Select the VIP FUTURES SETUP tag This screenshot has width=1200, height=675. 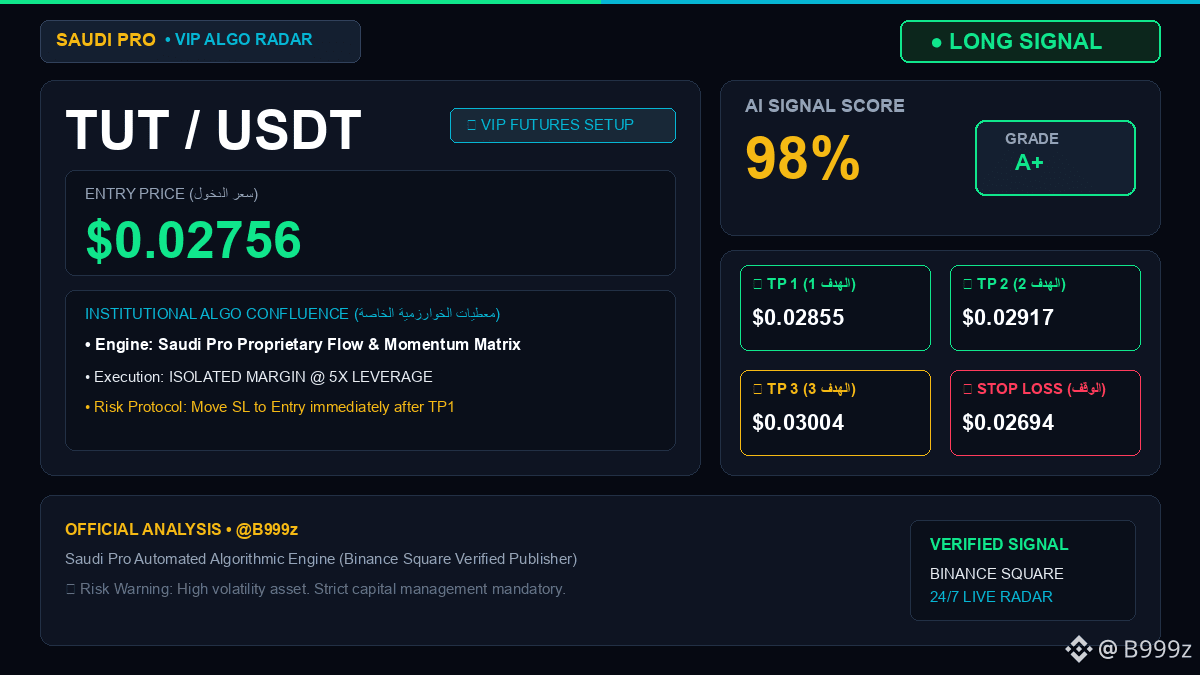[563, 125]
